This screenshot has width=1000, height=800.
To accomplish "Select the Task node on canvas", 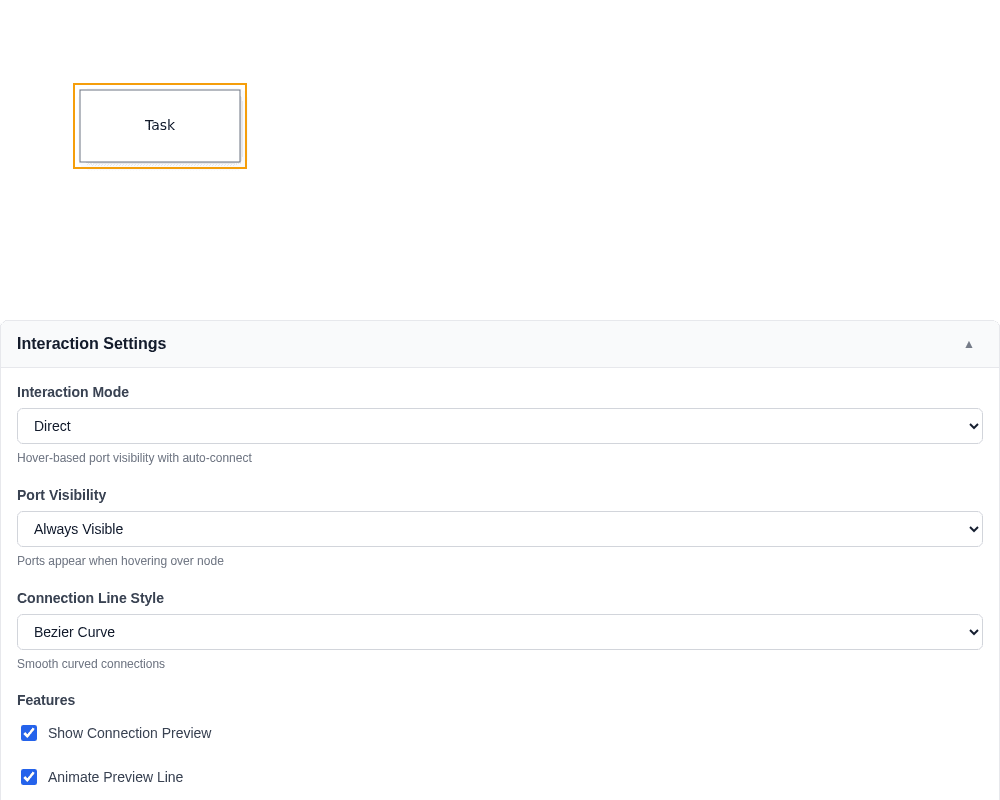I will [x=160, y=126].
